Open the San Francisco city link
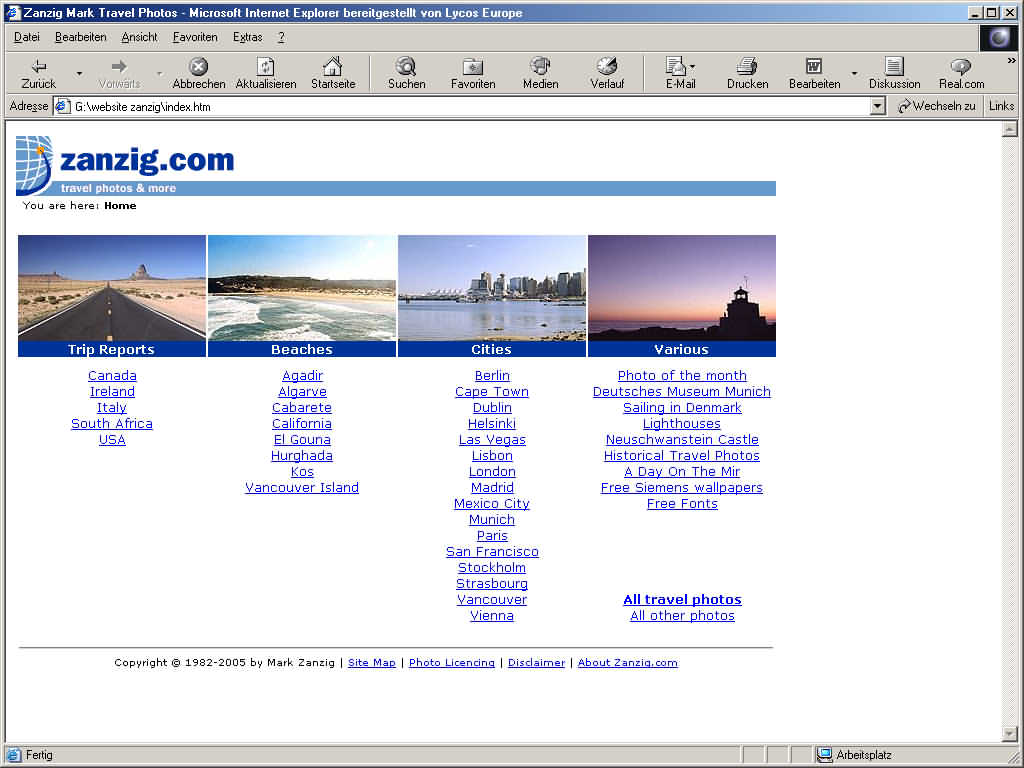 click(x=492, y=552)
